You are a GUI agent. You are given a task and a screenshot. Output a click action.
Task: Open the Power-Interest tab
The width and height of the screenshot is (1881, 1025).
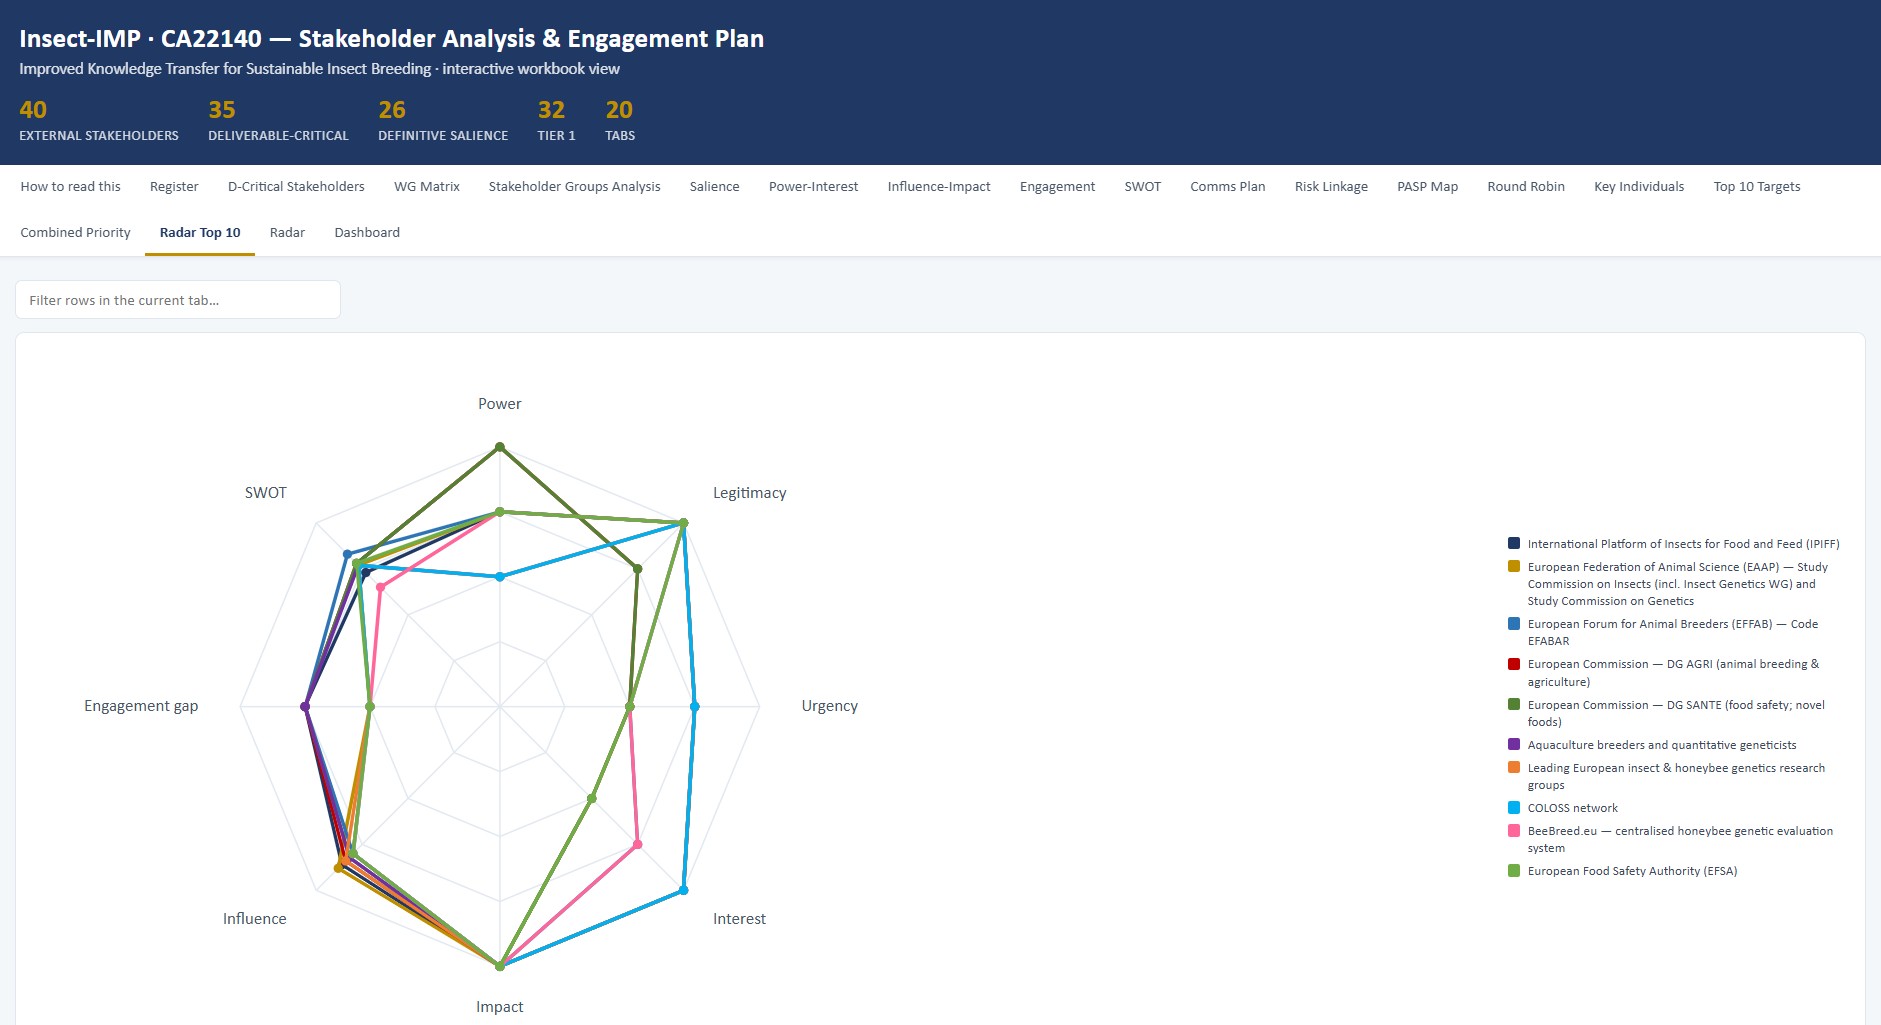coord(813,187)
